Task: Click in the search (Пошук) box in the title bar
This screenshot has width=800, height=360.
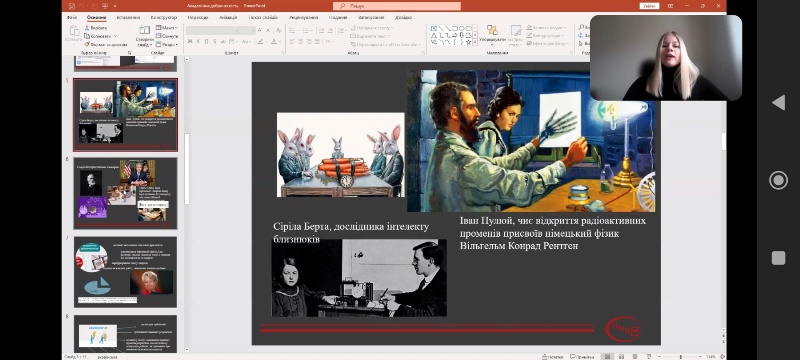Action: [x=397, y=6]
